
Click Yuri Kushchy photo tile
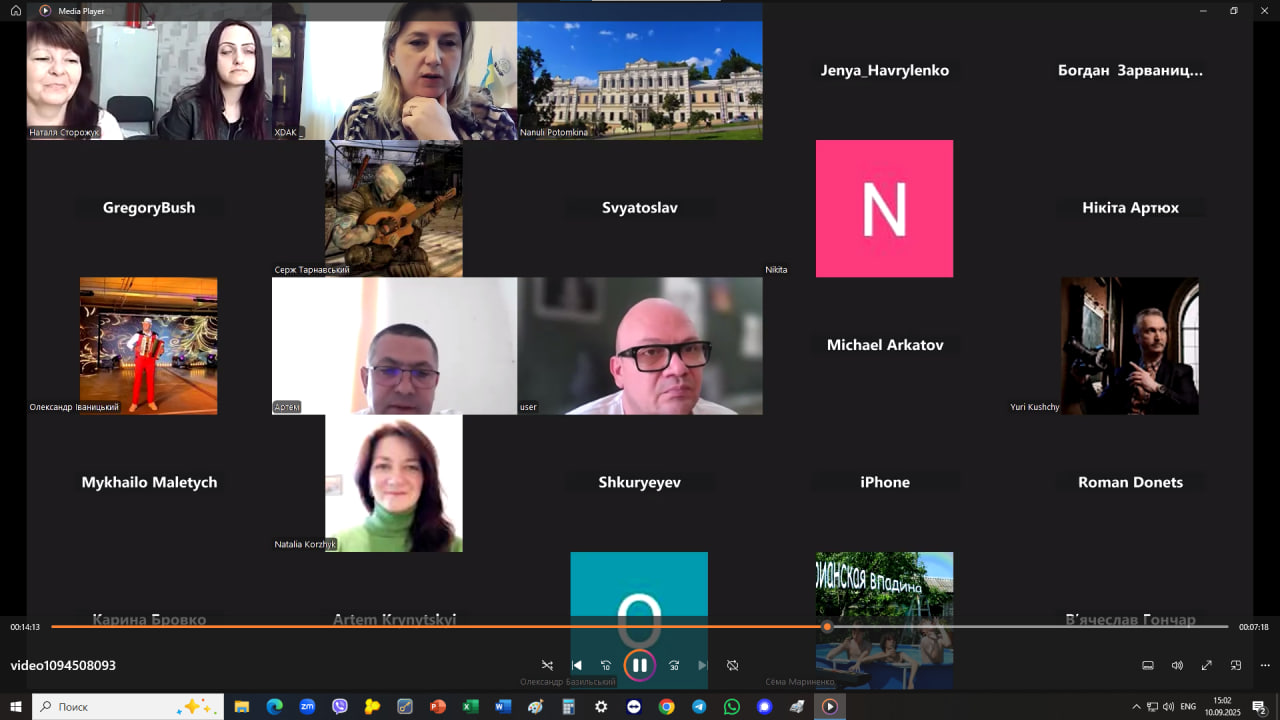pyautogui.click(x=1130, y=346)
